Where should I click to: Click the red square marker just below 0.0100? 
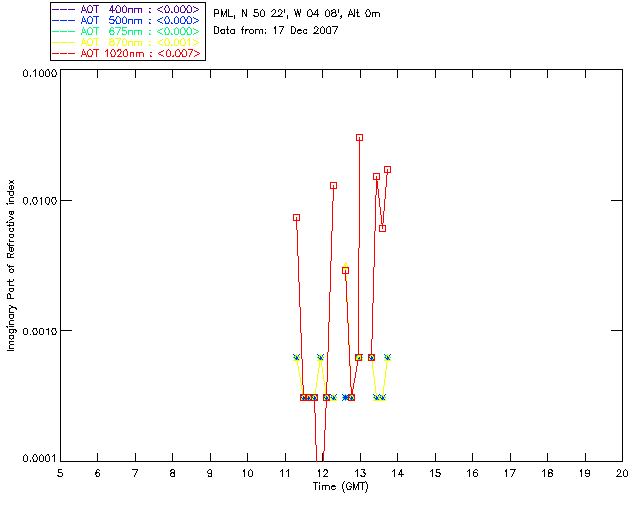(x=296, y=218)
